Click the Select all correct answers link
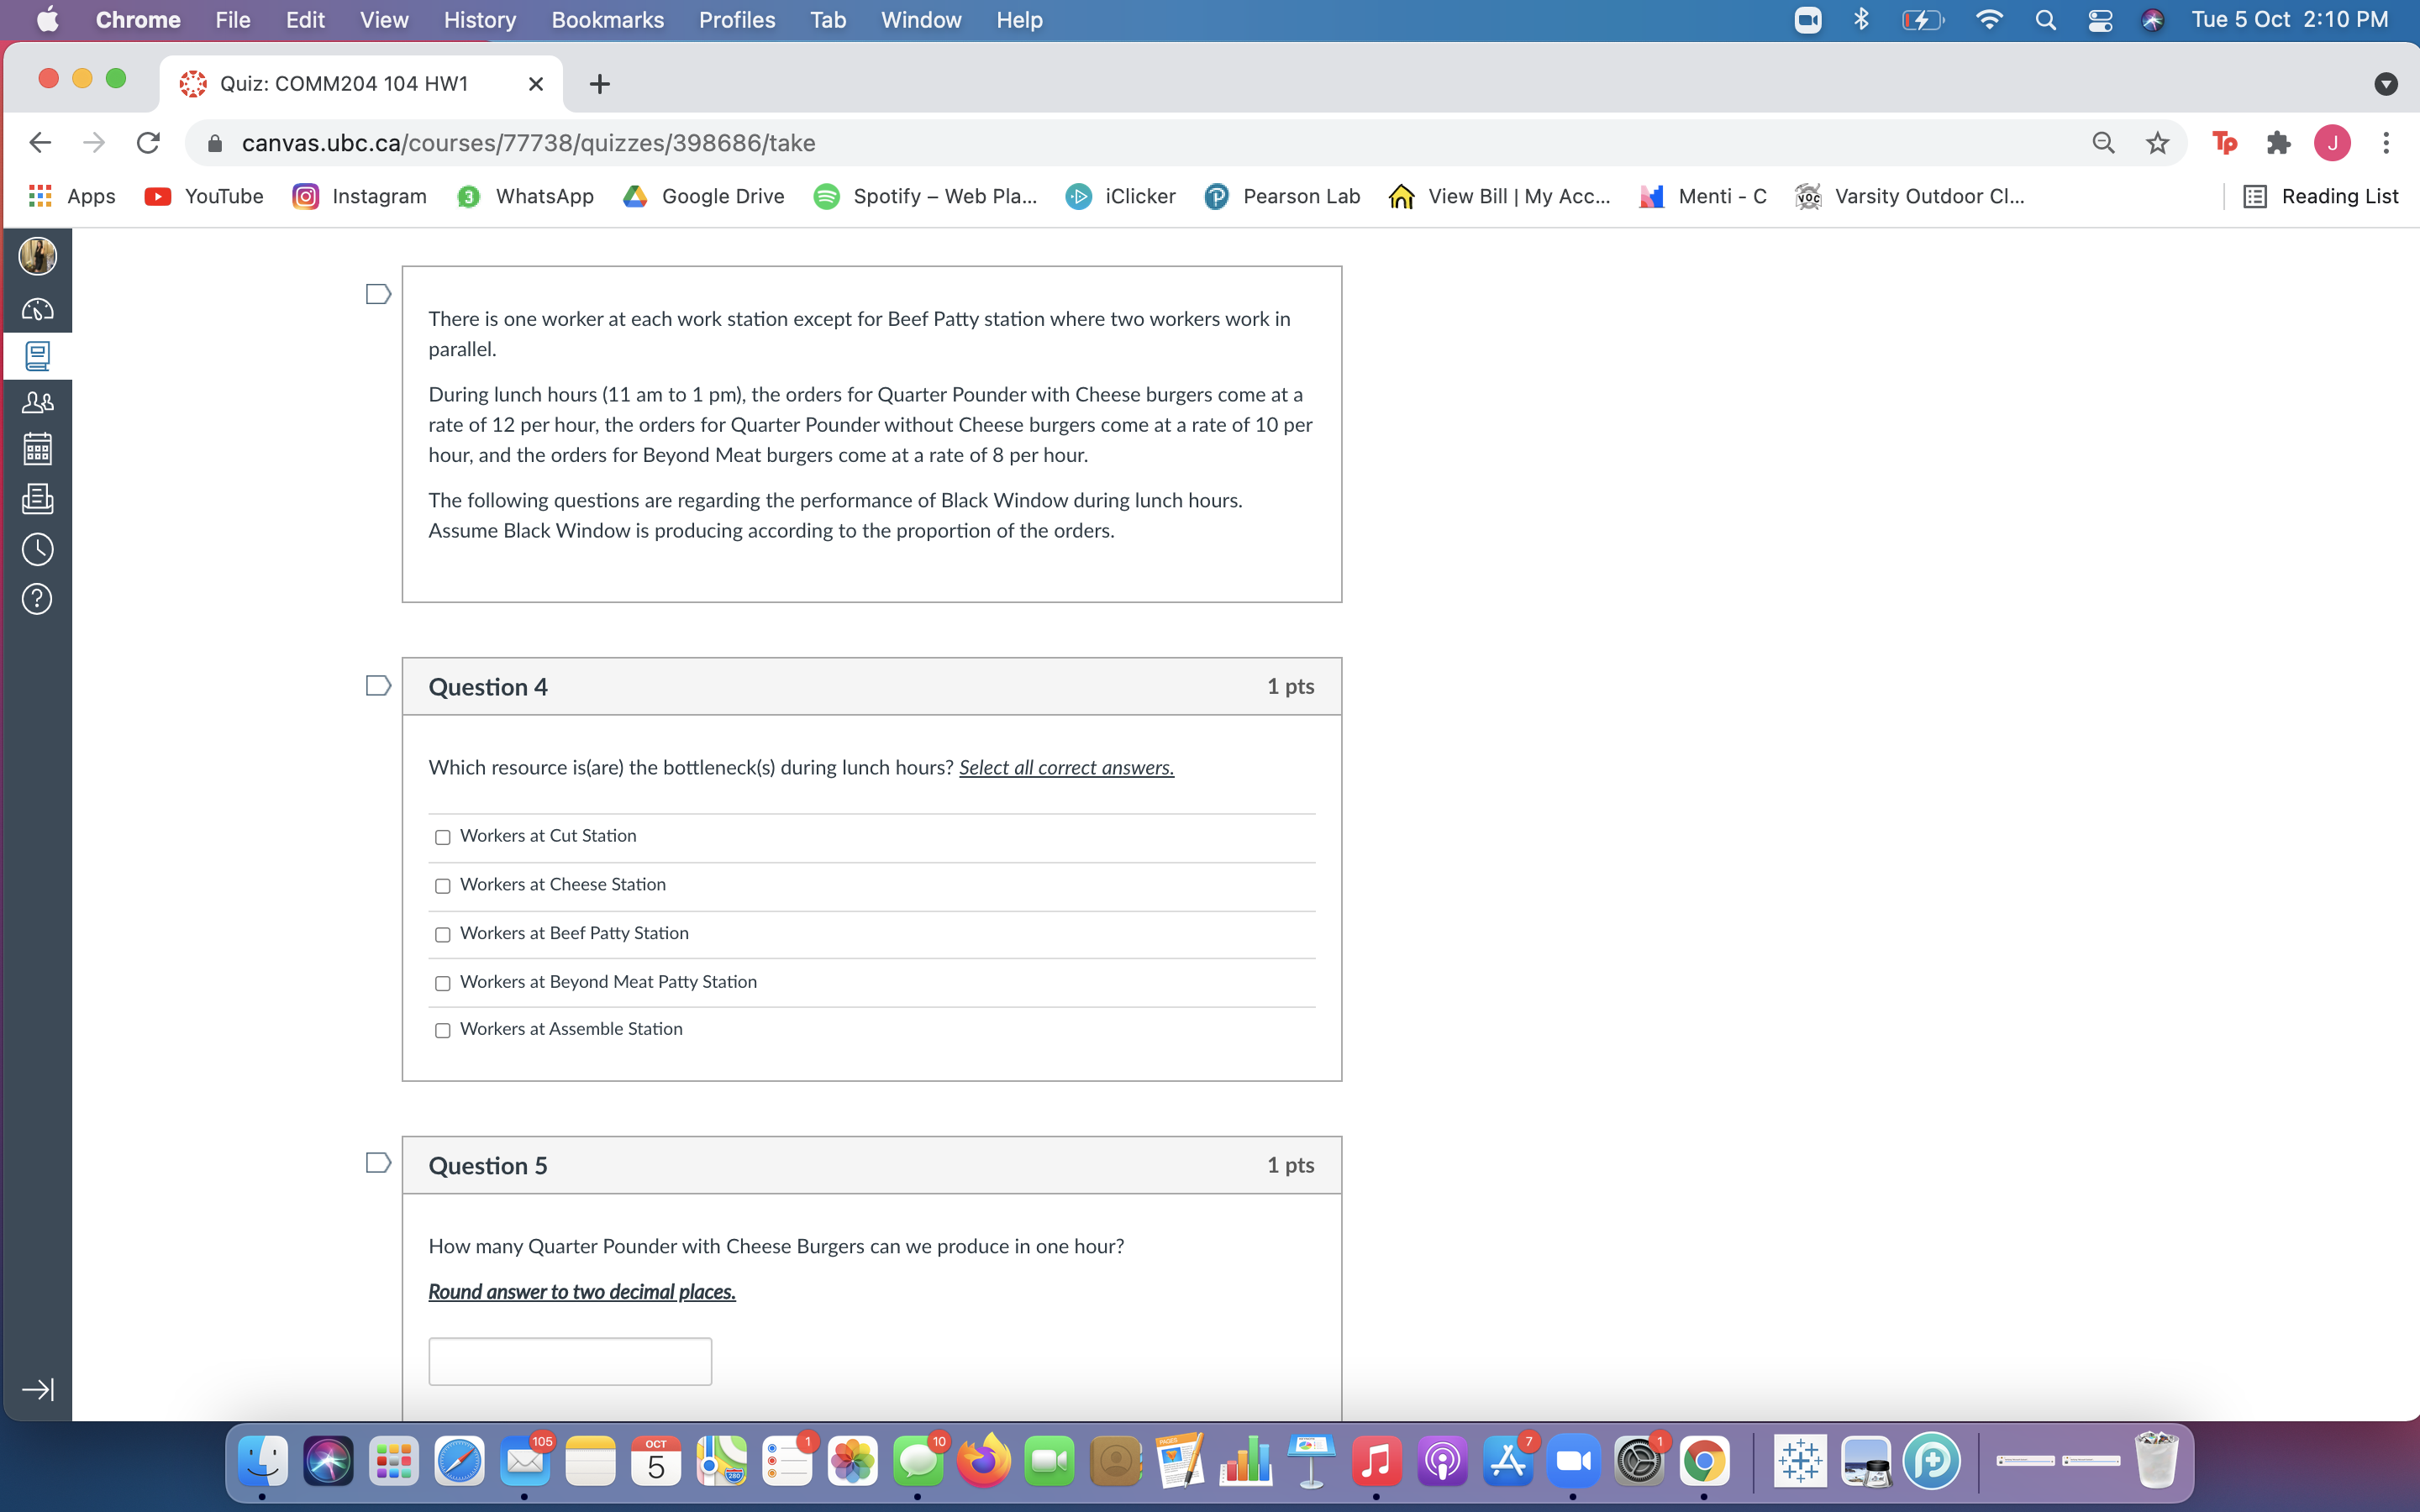 click(x=1066, y=767)
